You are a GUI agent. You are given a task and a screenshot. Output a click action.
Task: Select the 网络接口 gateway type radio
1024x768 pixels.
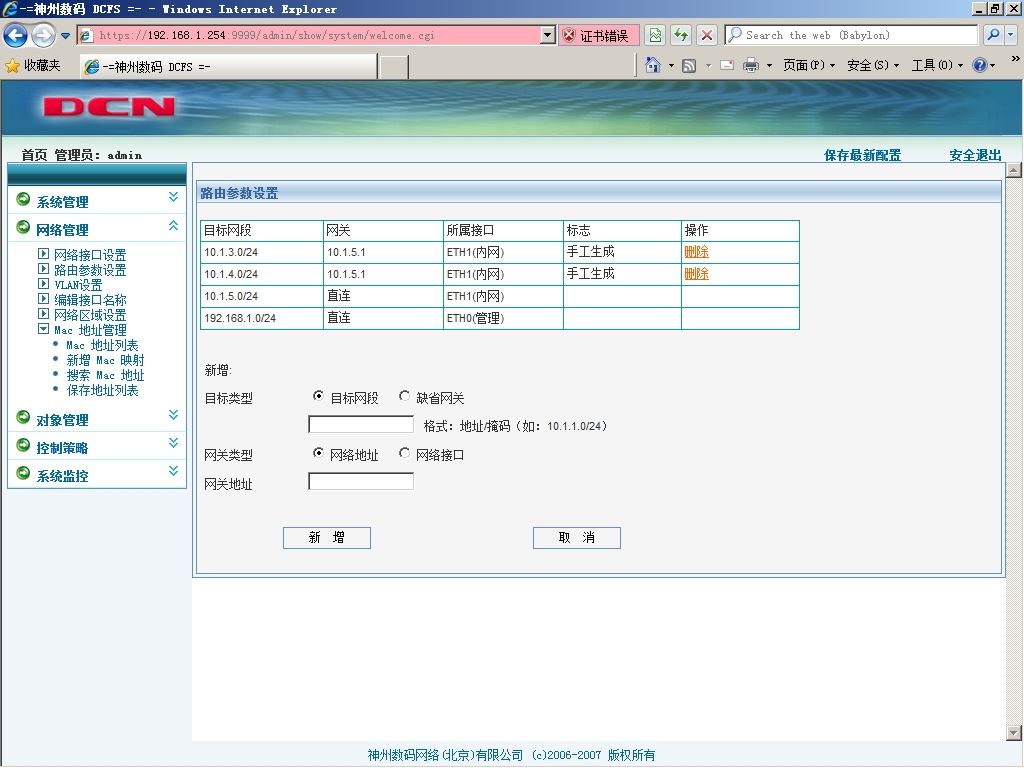404,453
